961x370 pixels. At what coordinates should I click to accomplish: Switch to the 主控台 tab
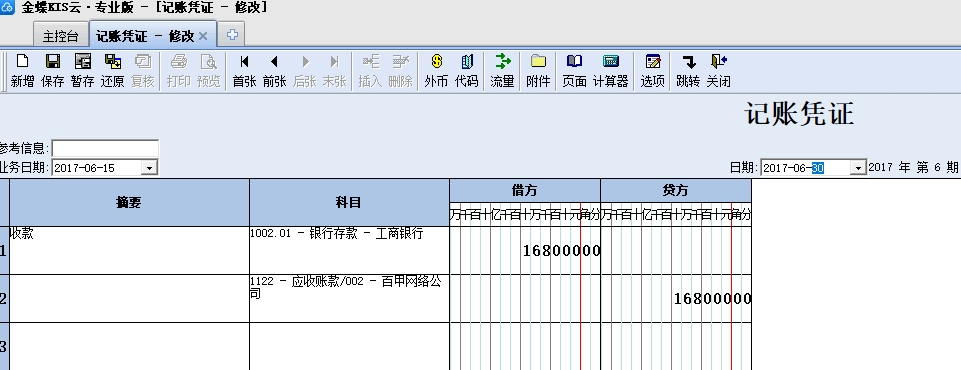[x=61, y=36]
